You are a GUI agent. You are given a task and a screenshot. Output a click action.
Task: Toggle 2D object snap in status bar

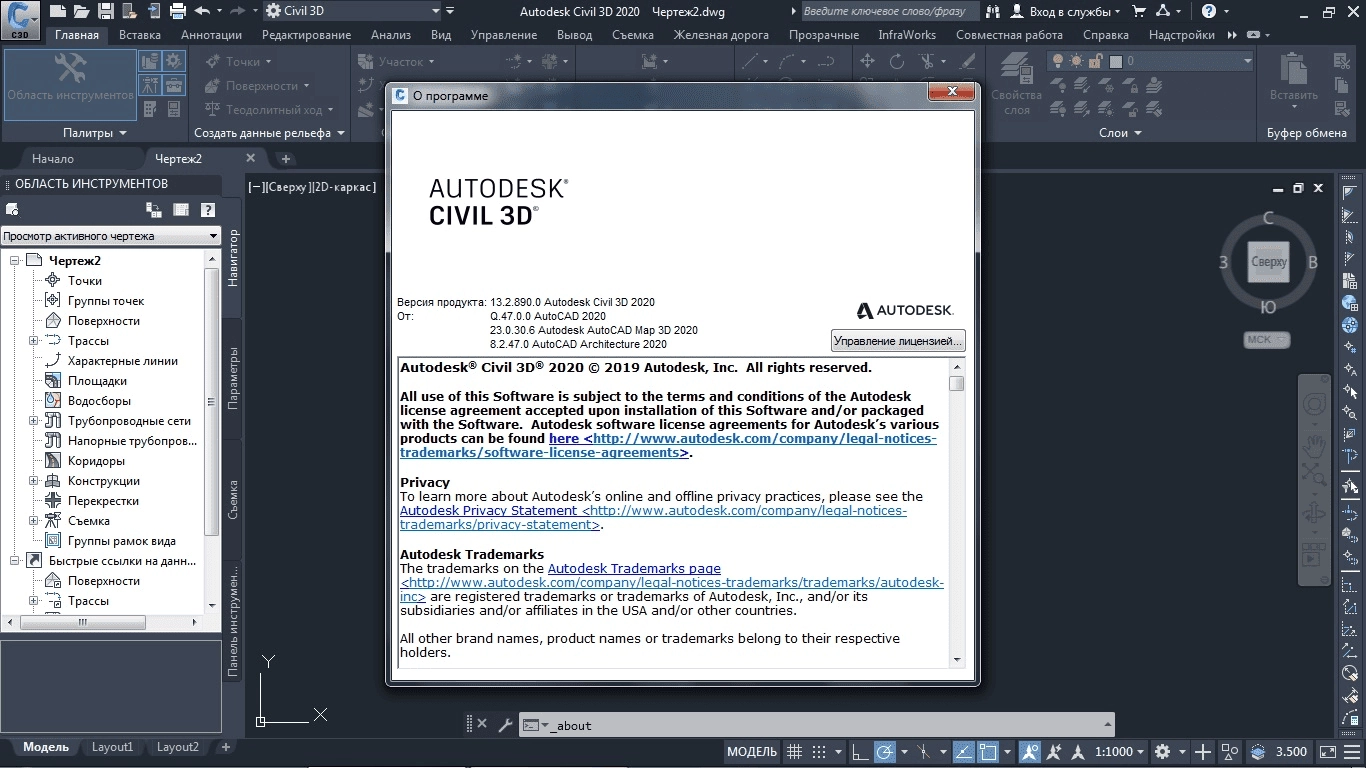point(988,751)
